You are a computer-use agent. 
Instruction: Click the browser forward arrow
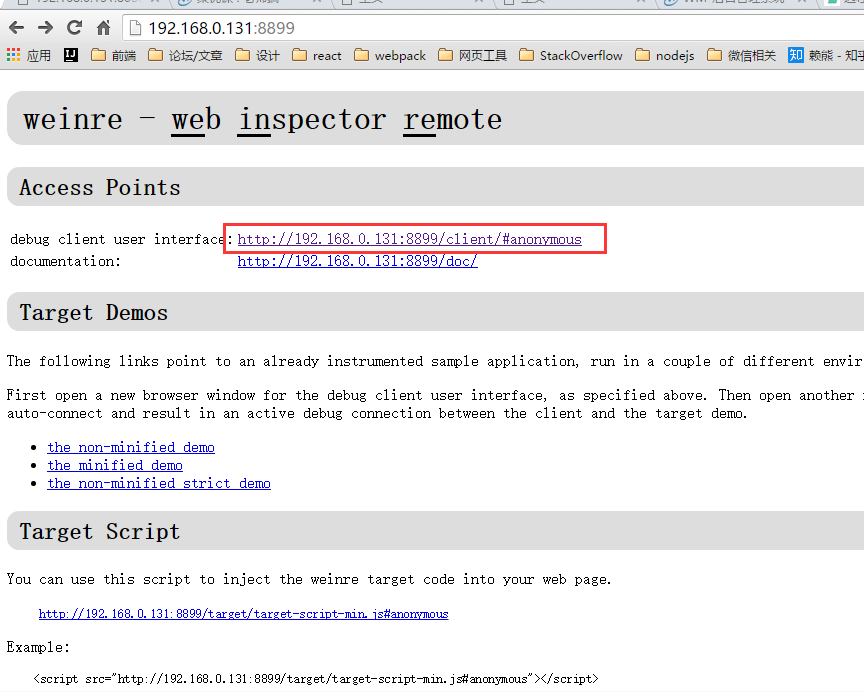point(46,28)
